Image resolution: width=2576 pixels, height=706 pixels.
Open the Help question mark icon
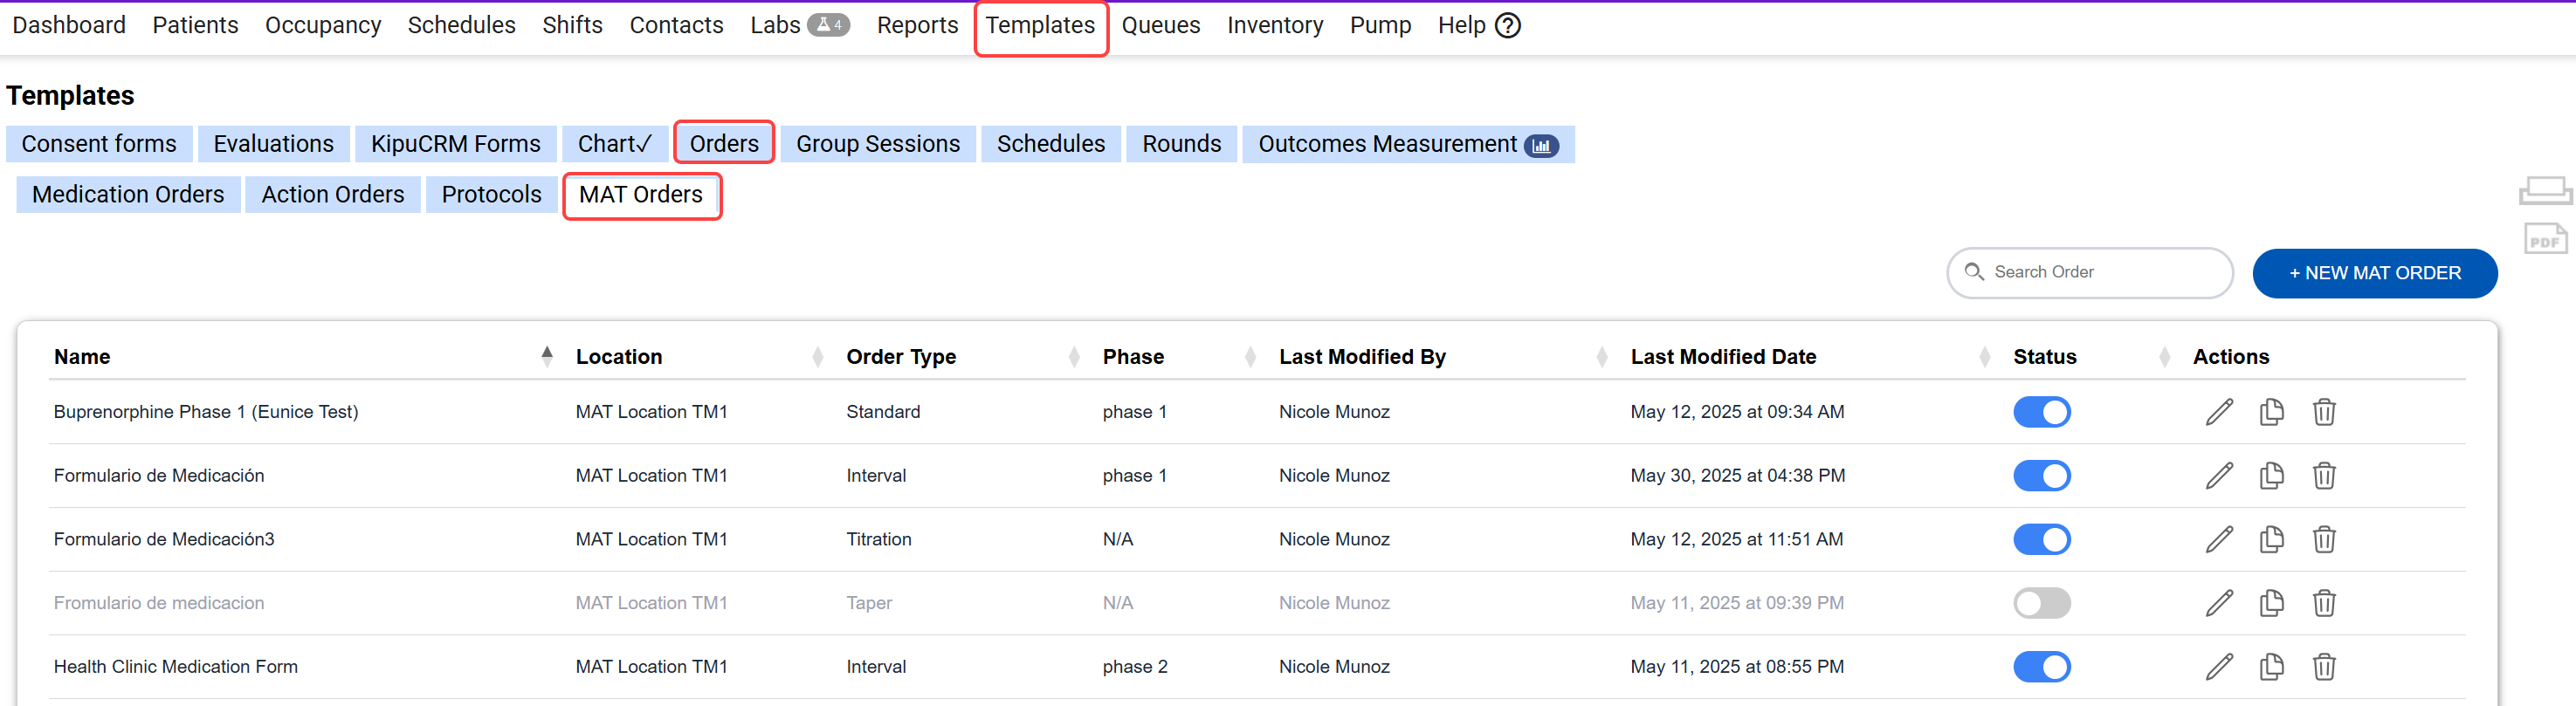point(1507,26)
